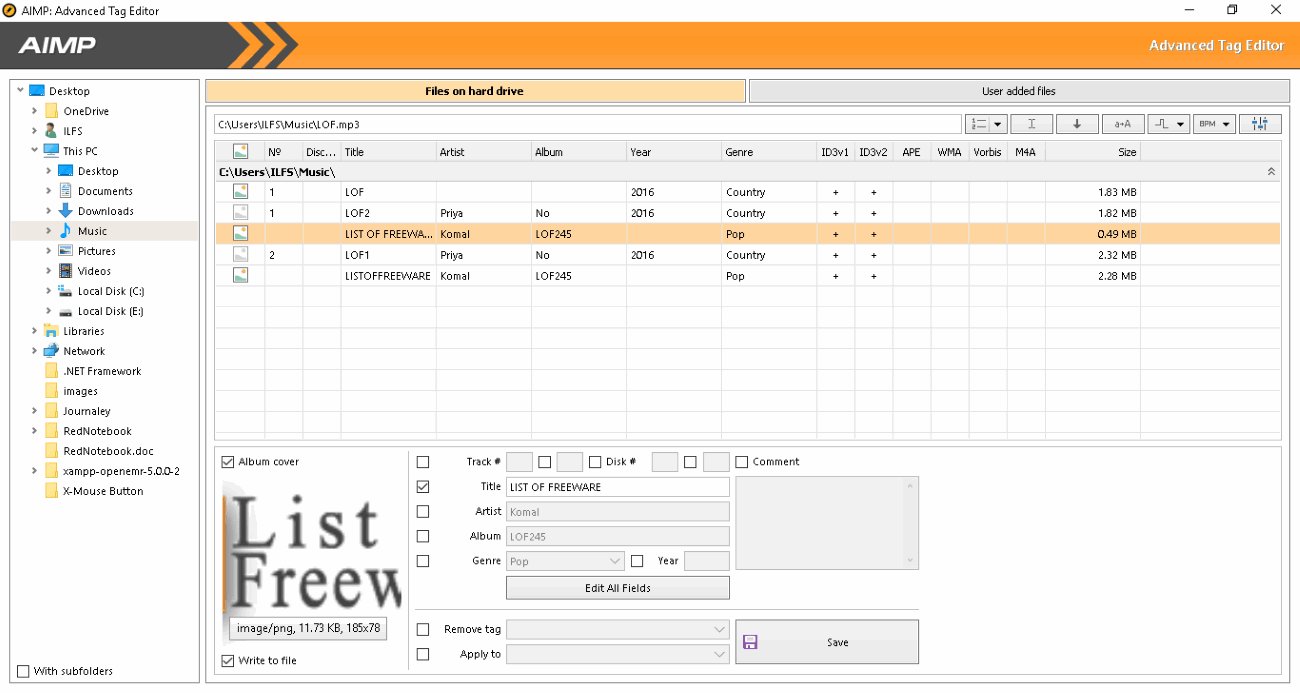
Task: Select the Music folder in tree
Action: pyautogui.click(x=92, y=231)
